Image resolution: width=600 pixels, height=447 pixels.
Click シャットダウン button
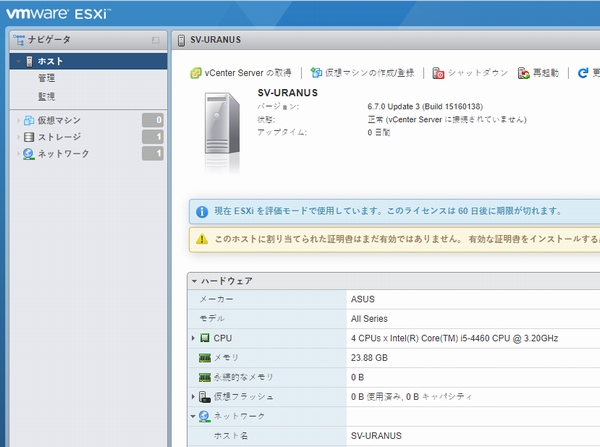(x=470, y=73)
